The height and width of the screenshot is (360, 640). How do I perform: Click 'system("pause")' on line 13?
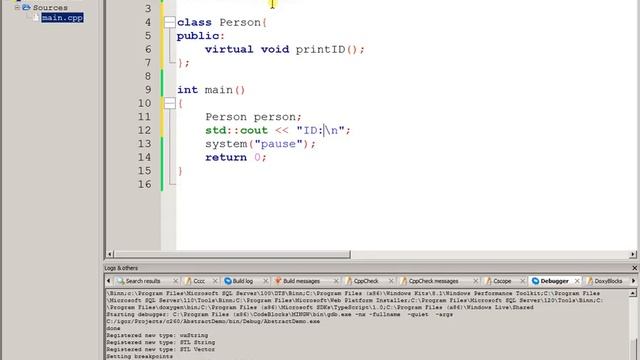(x=258, y=144)
